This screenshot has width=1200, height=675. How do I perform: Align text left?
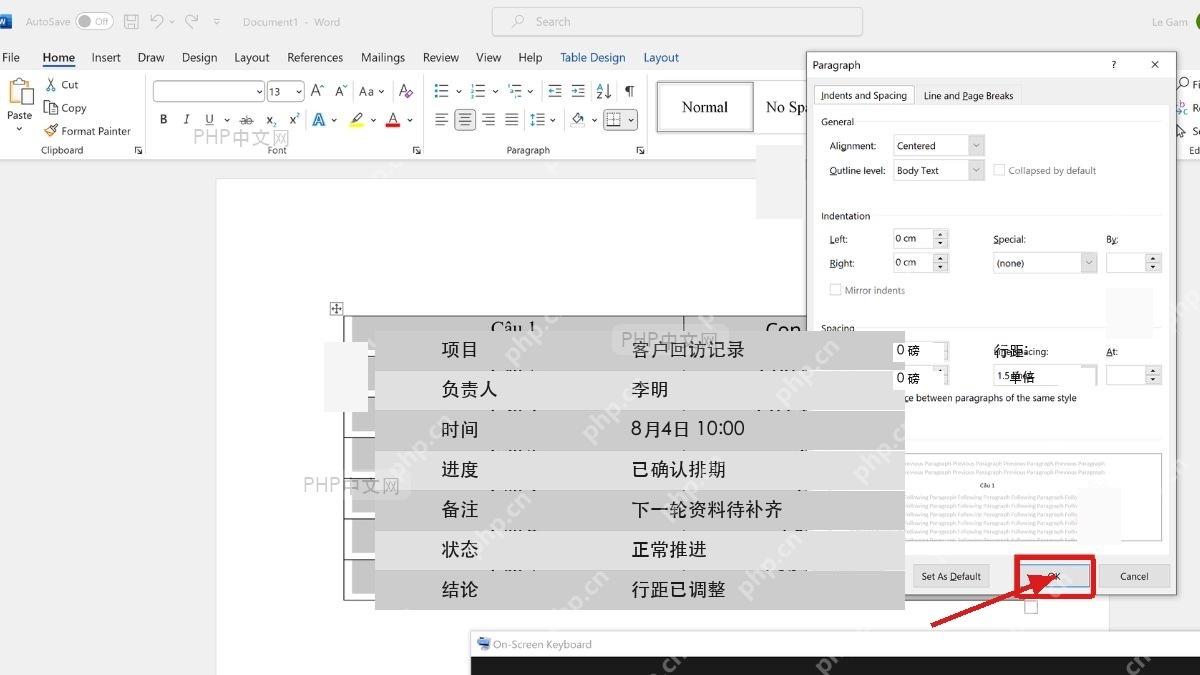(x=441, y=120)
